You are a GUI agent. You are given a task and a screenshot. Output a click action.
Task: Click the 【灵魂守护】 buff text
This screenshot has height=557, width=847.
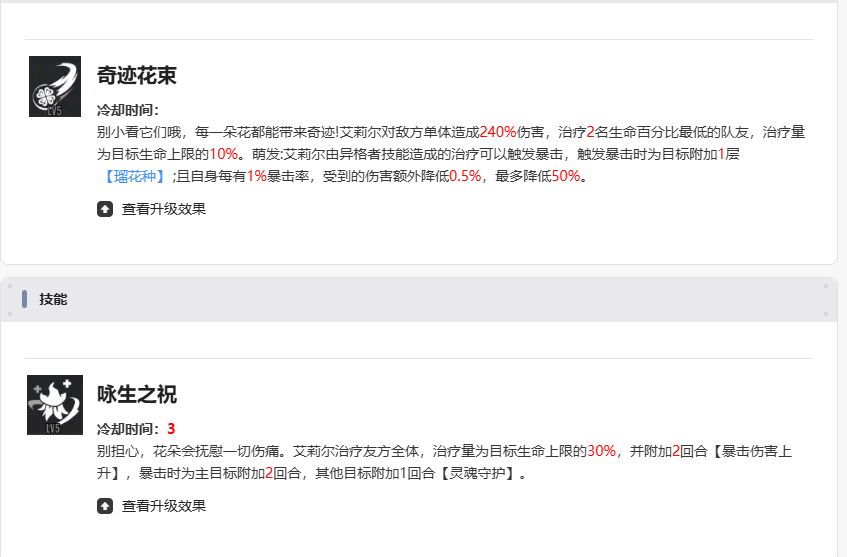(x=478, y=473)
